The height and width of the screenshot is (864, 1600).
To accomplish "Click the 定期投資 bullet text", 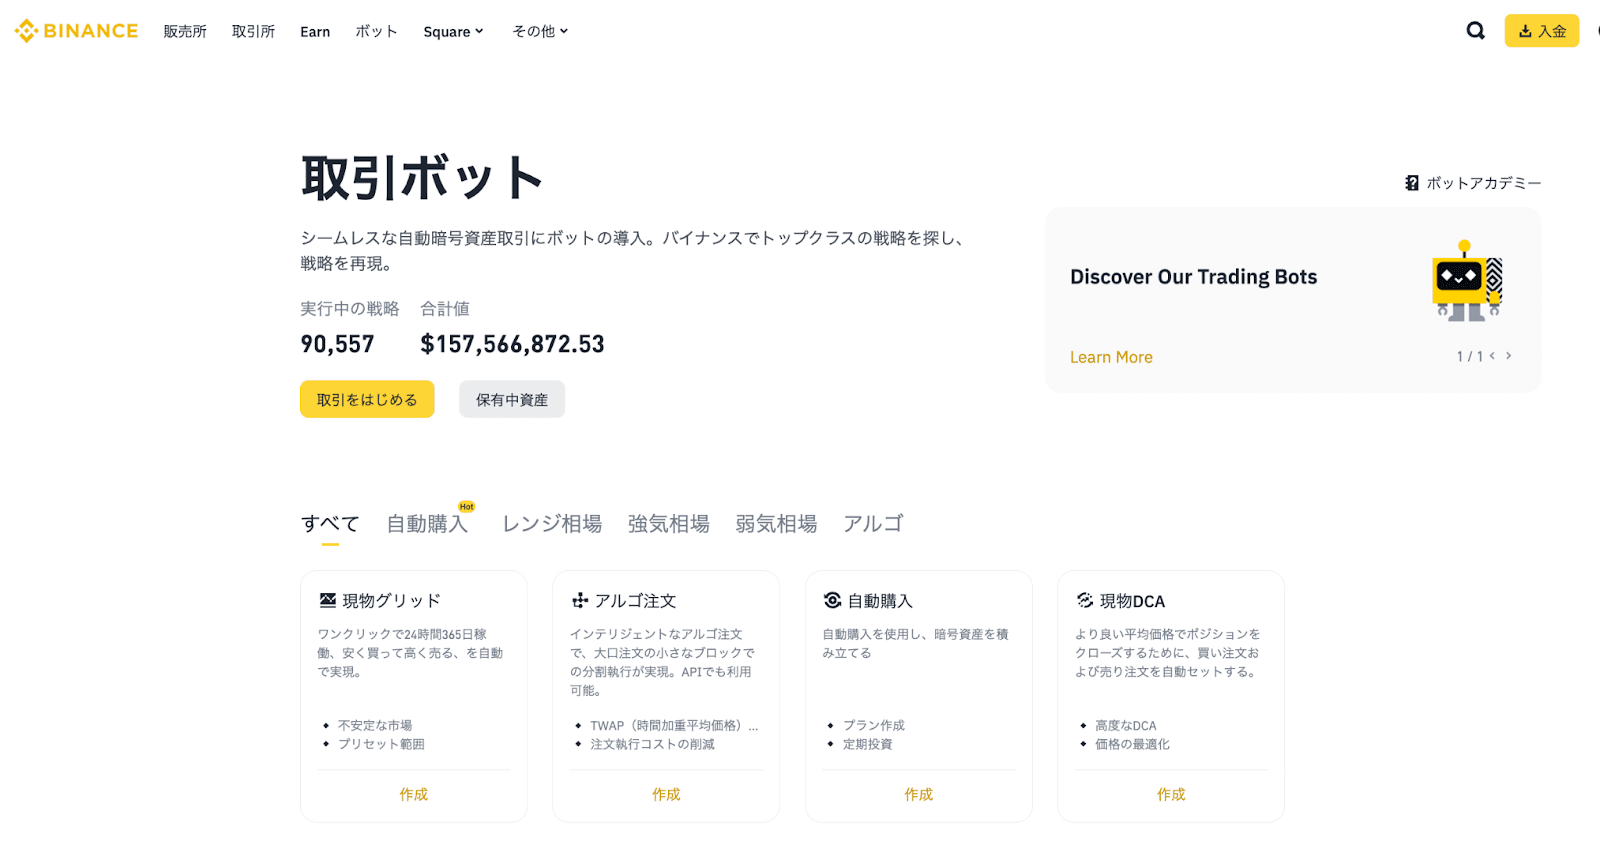I will coord(868,744).
